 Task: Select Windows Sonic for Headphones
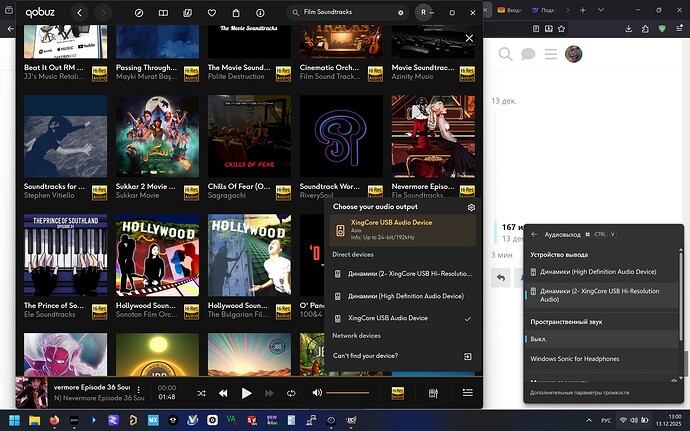tap(601, 359)
